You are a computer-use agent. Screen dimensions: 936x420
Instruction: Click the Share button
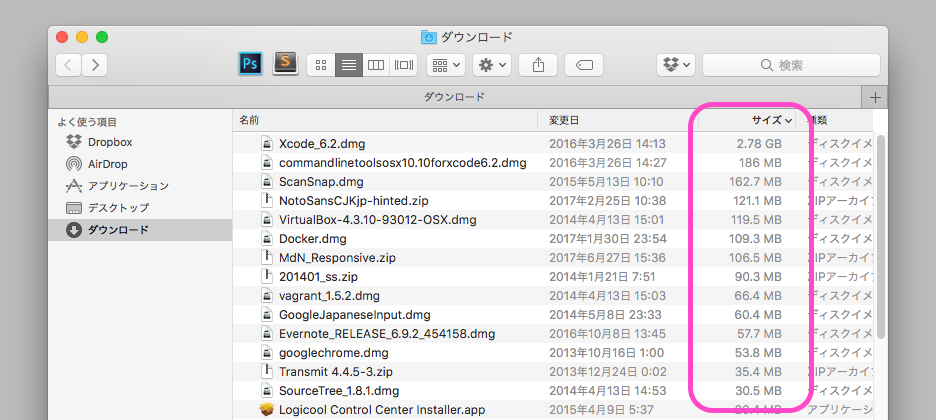click(x=538, y=65)
